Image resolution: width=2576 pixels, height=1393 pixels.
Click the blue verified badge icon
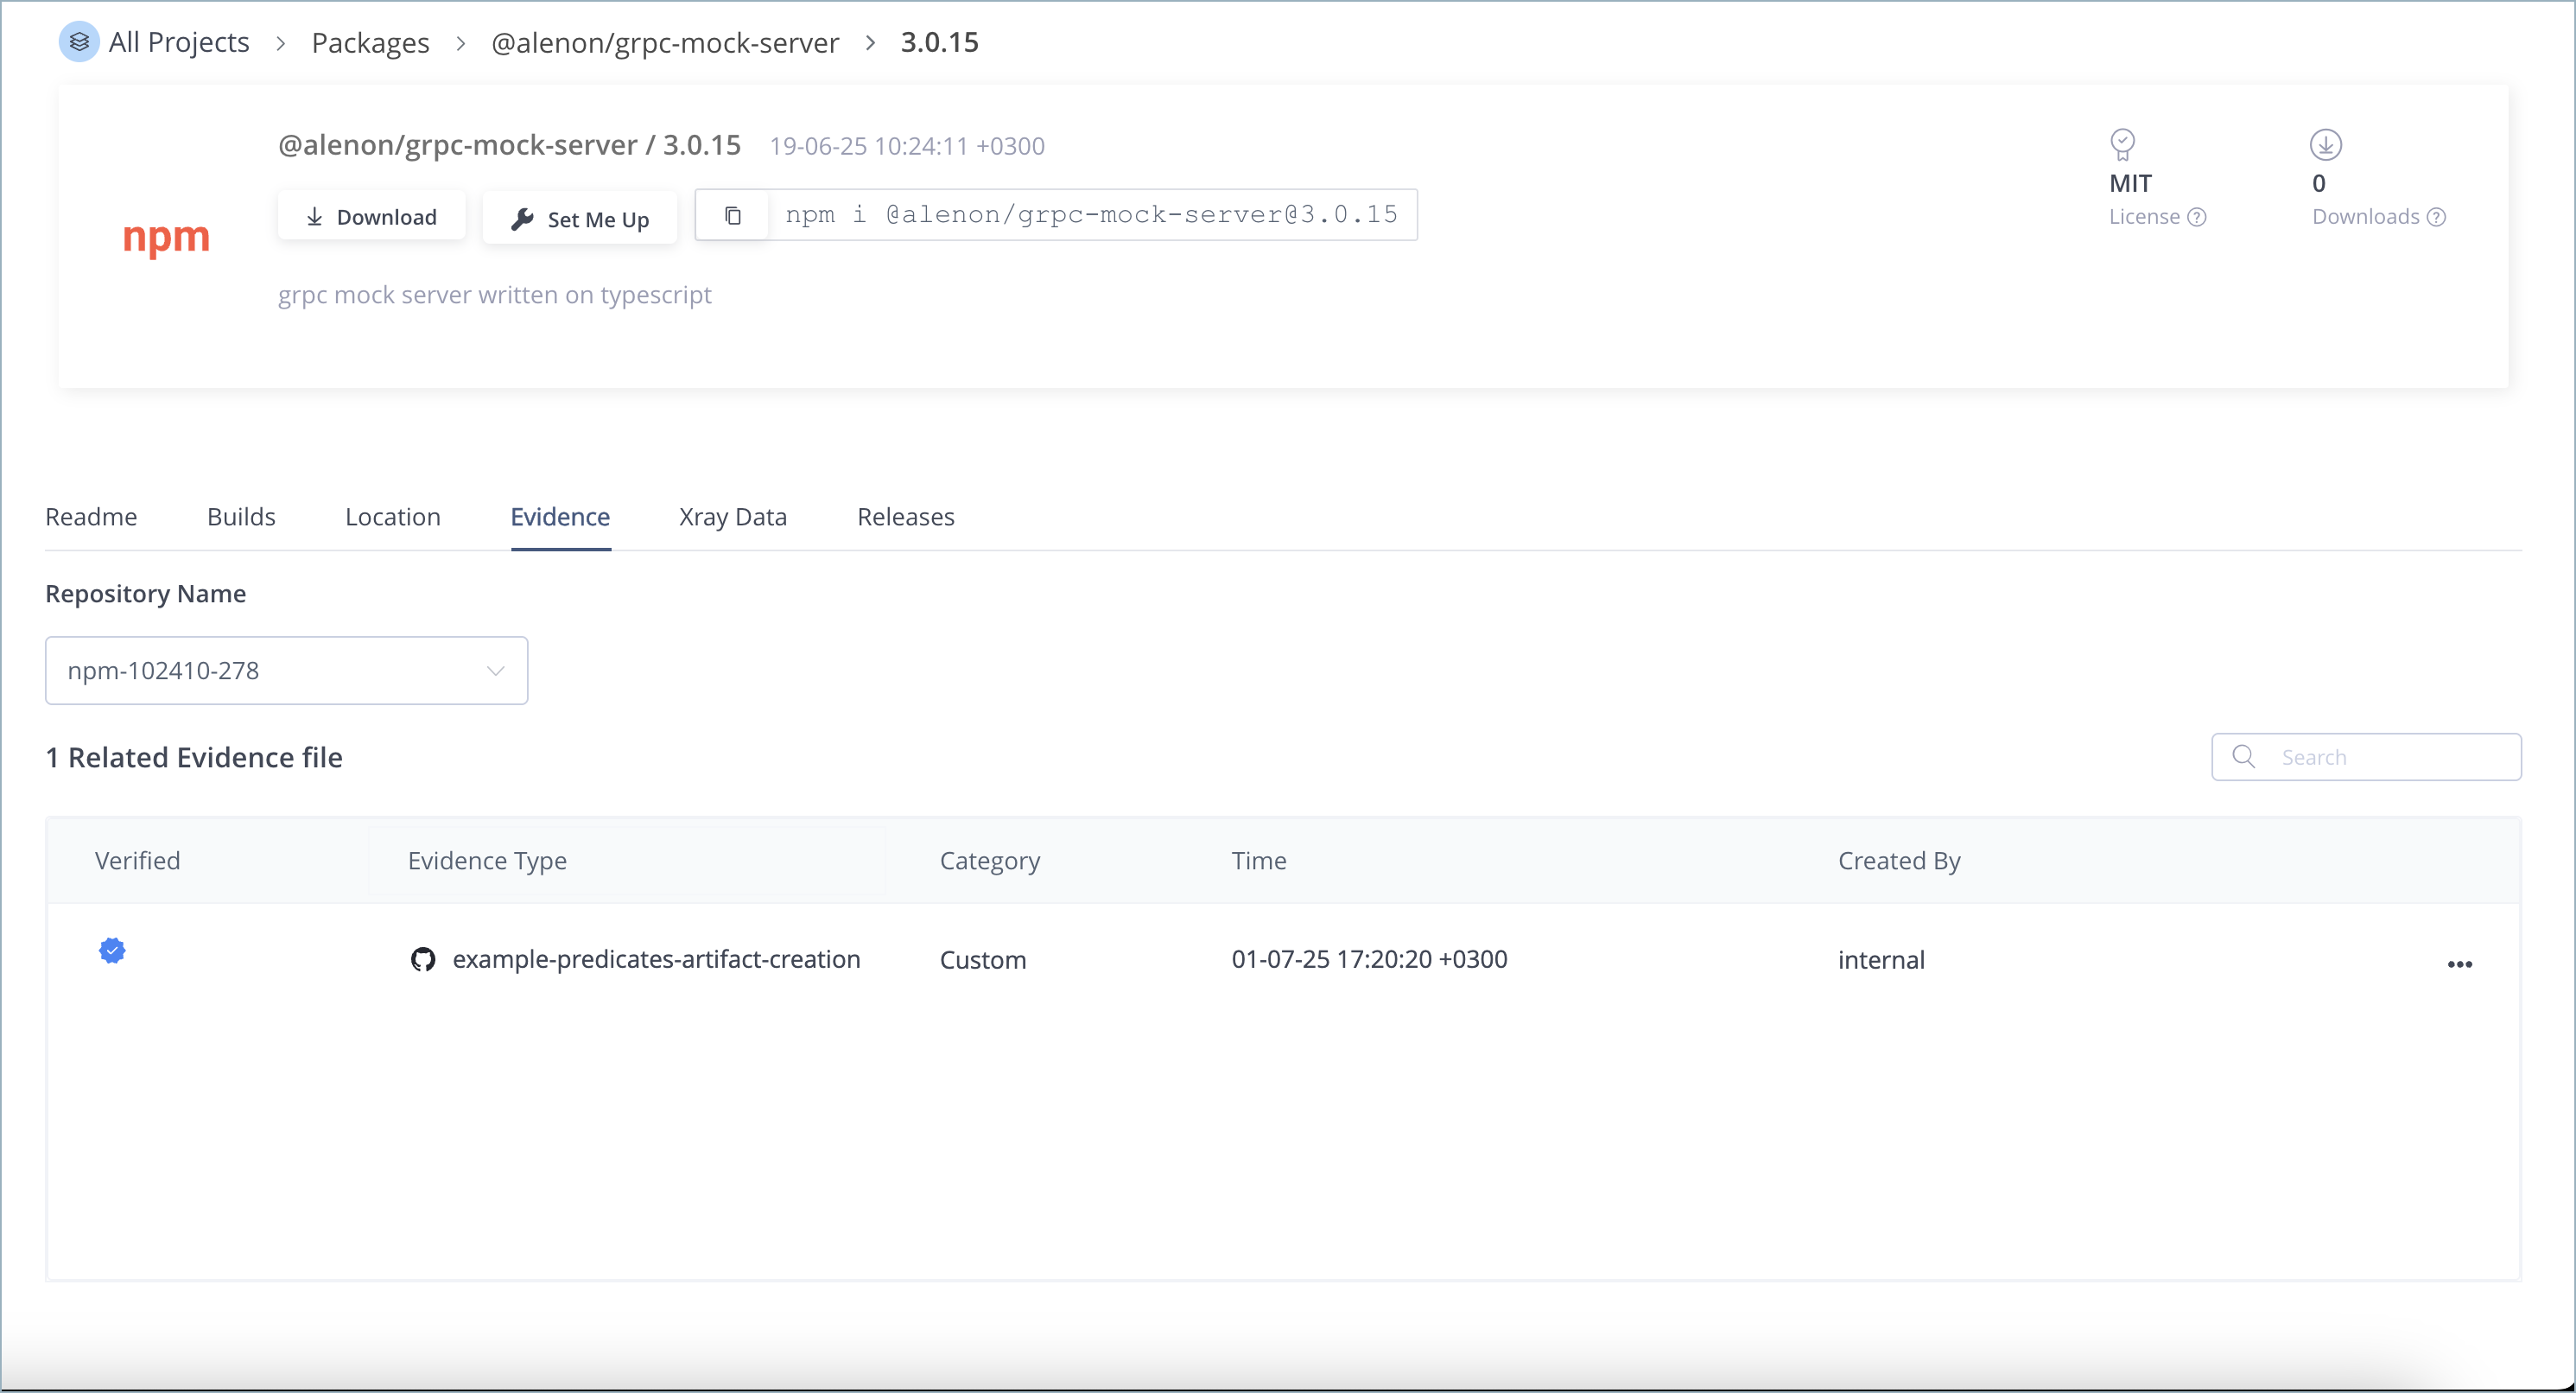tap(112, 950)
